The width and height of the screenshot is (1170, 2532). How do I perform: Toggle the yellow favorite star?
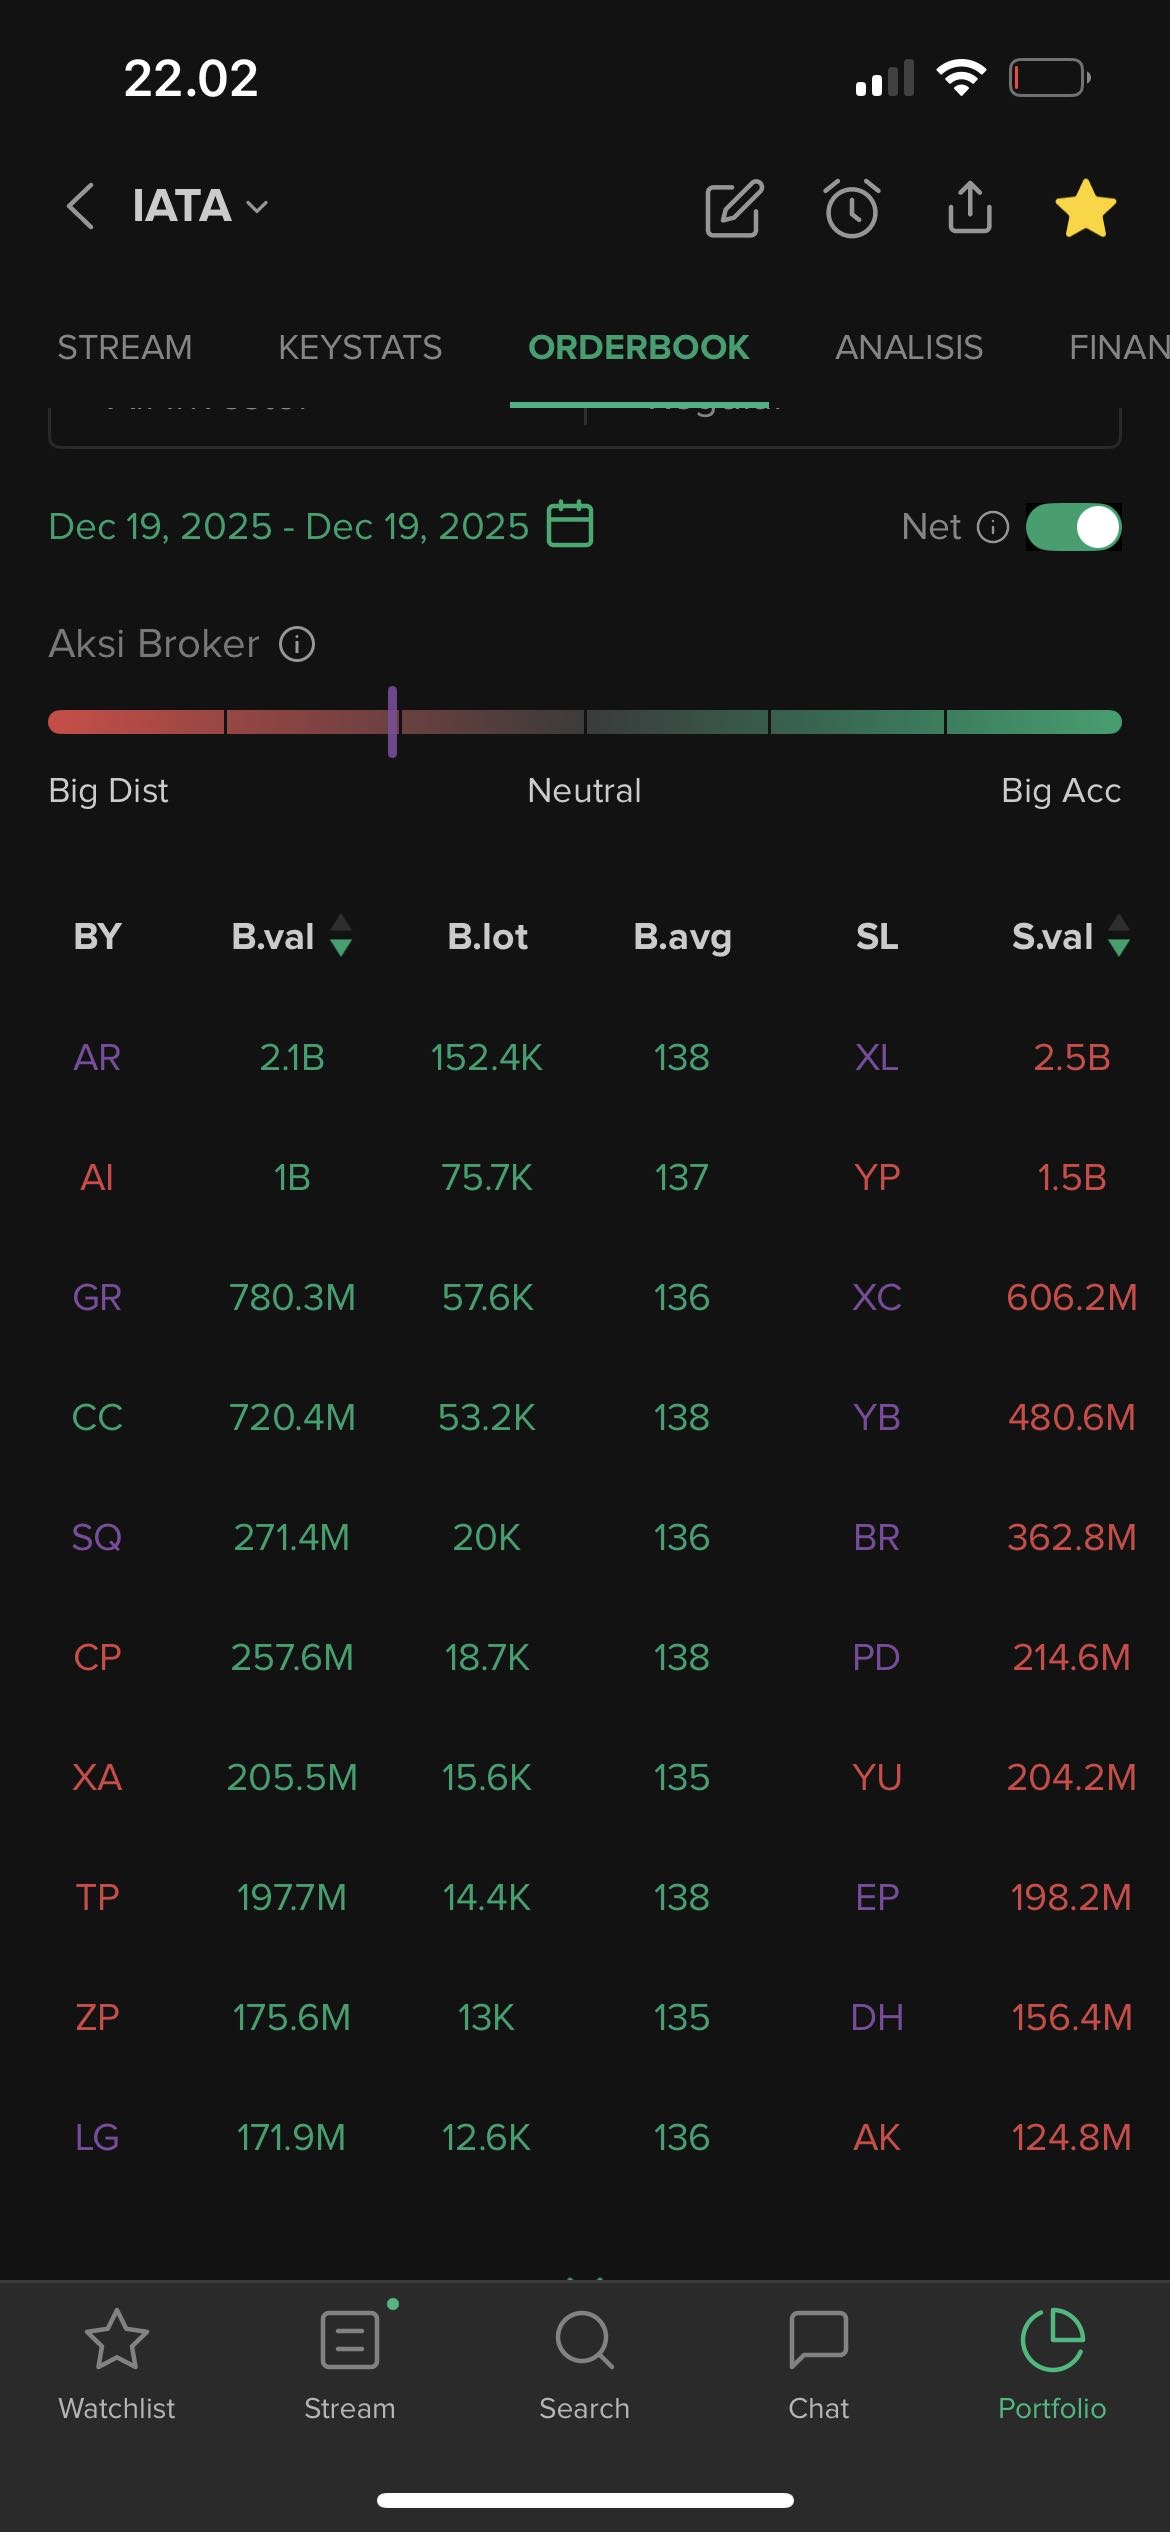[1085, 209]
